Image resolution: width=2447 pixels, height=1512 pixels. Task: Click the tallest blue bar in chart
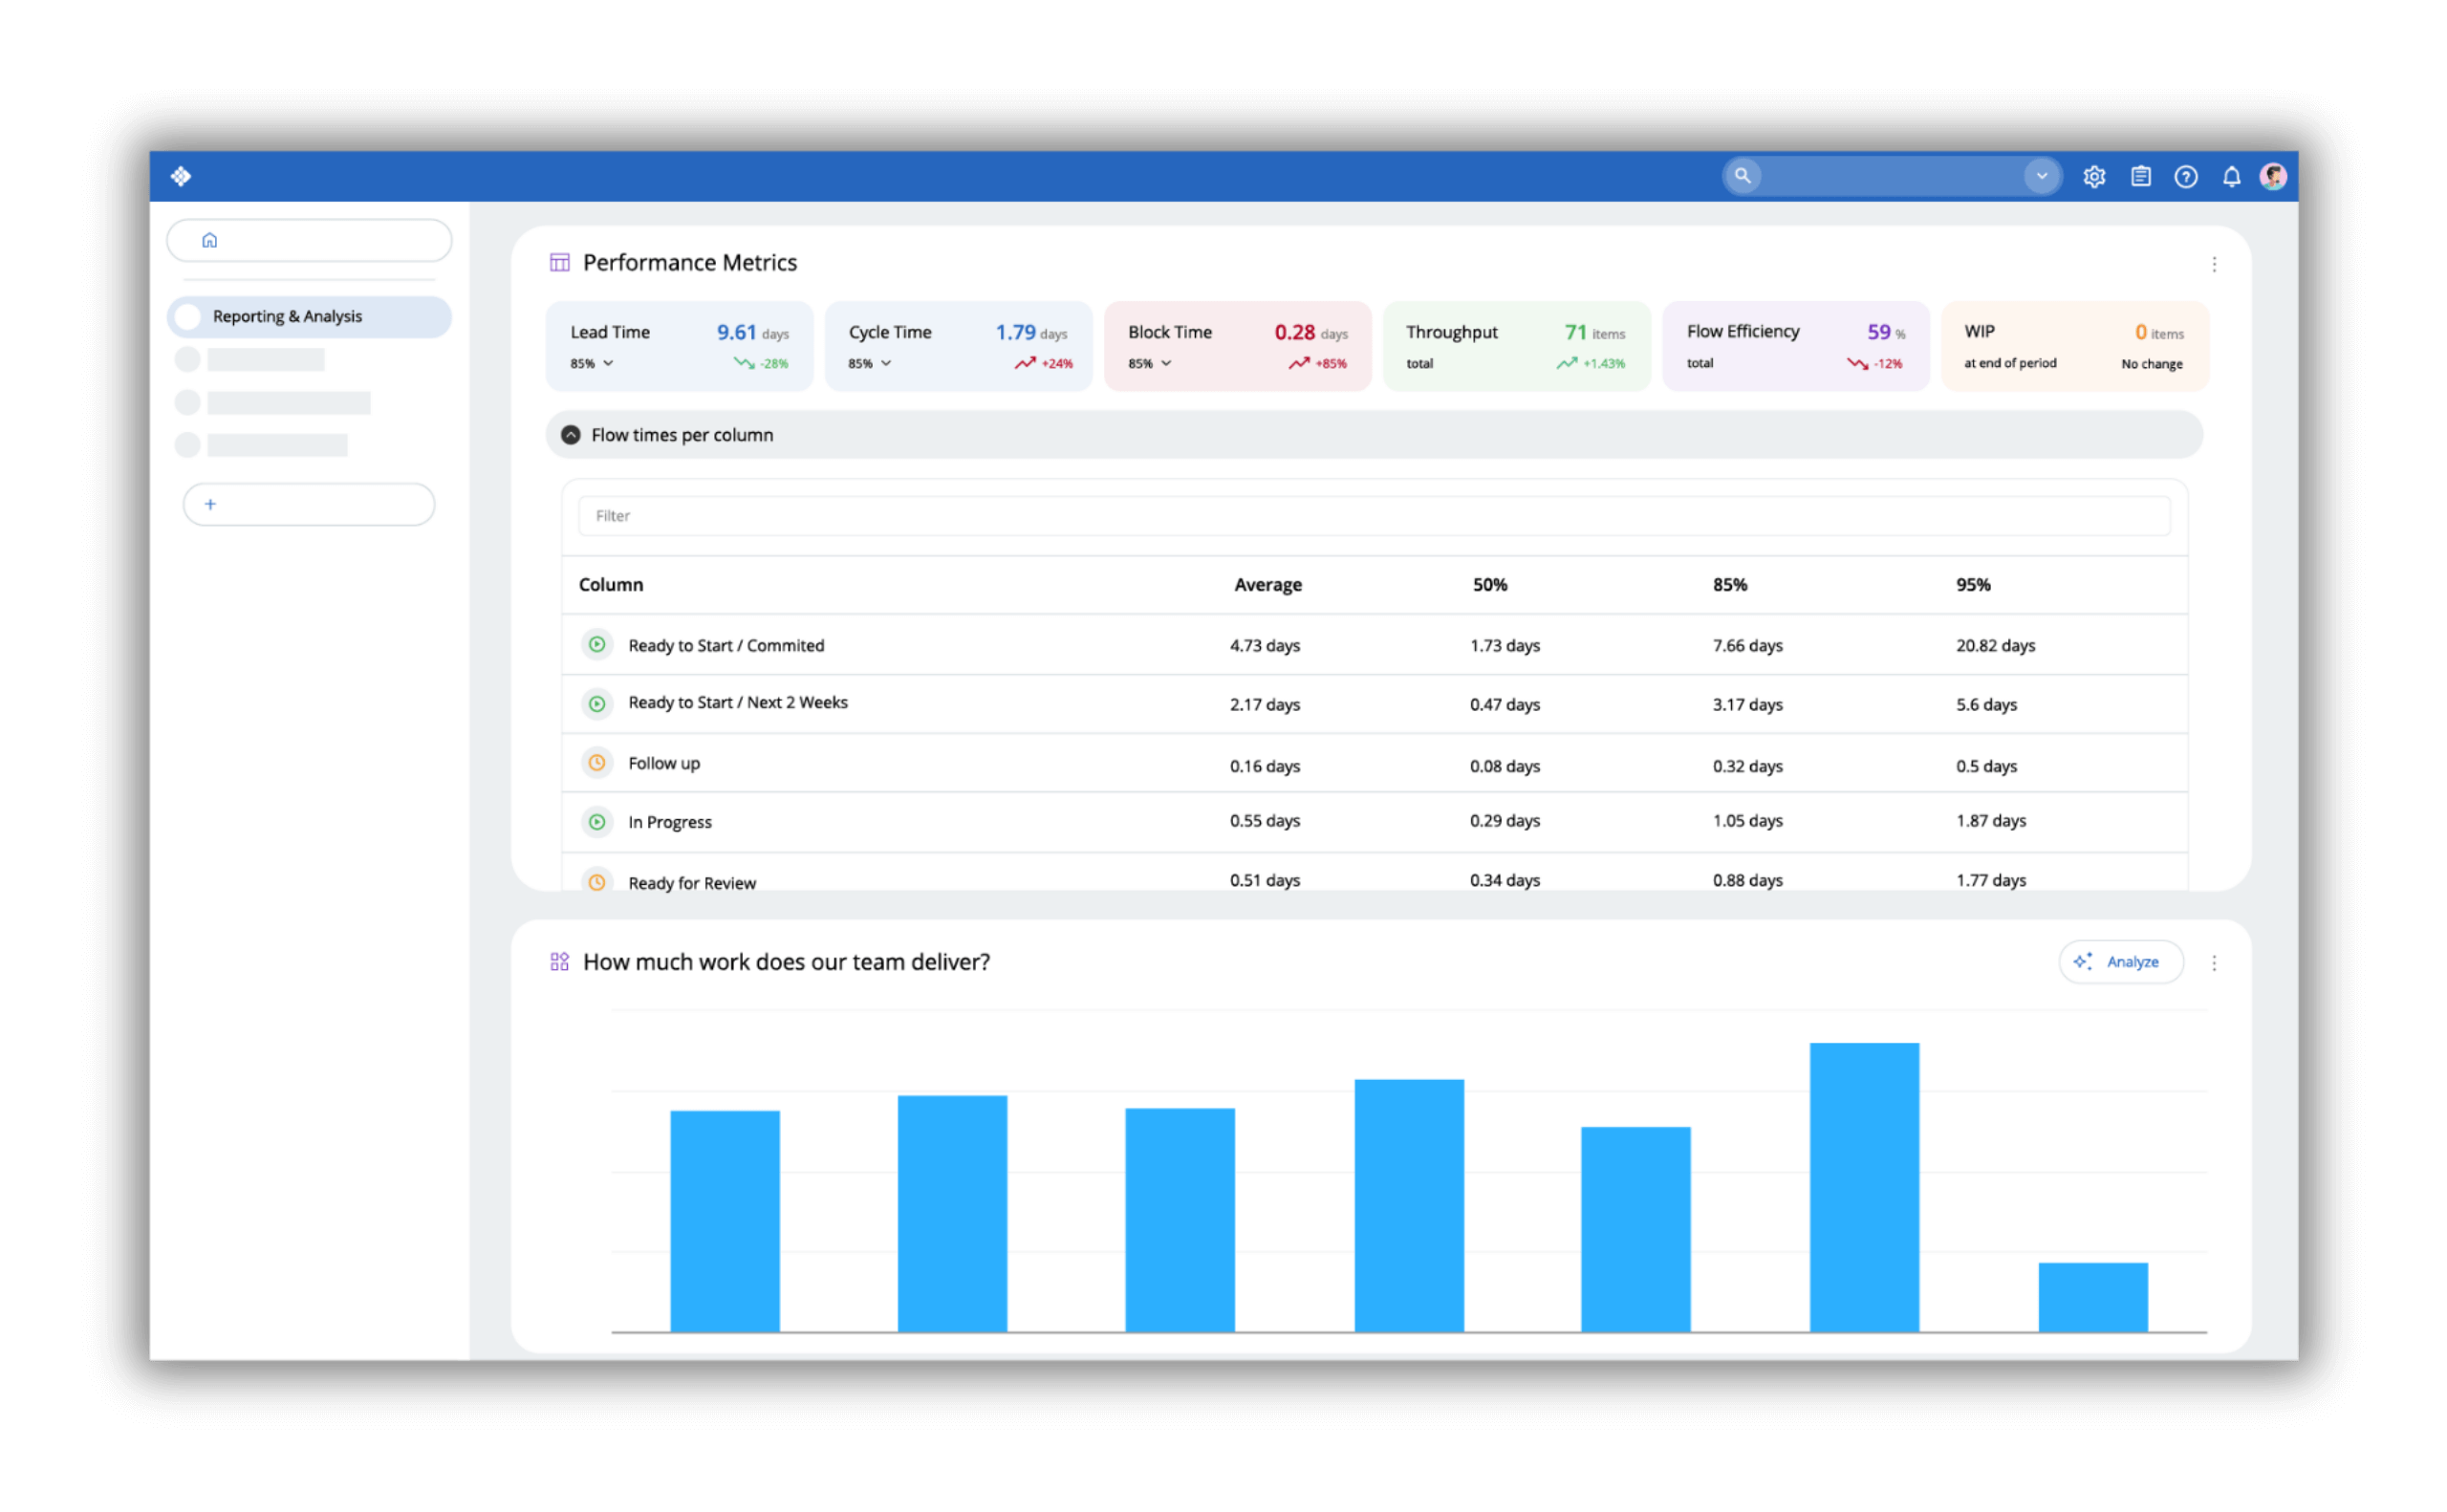[x=1864, y=1186]
